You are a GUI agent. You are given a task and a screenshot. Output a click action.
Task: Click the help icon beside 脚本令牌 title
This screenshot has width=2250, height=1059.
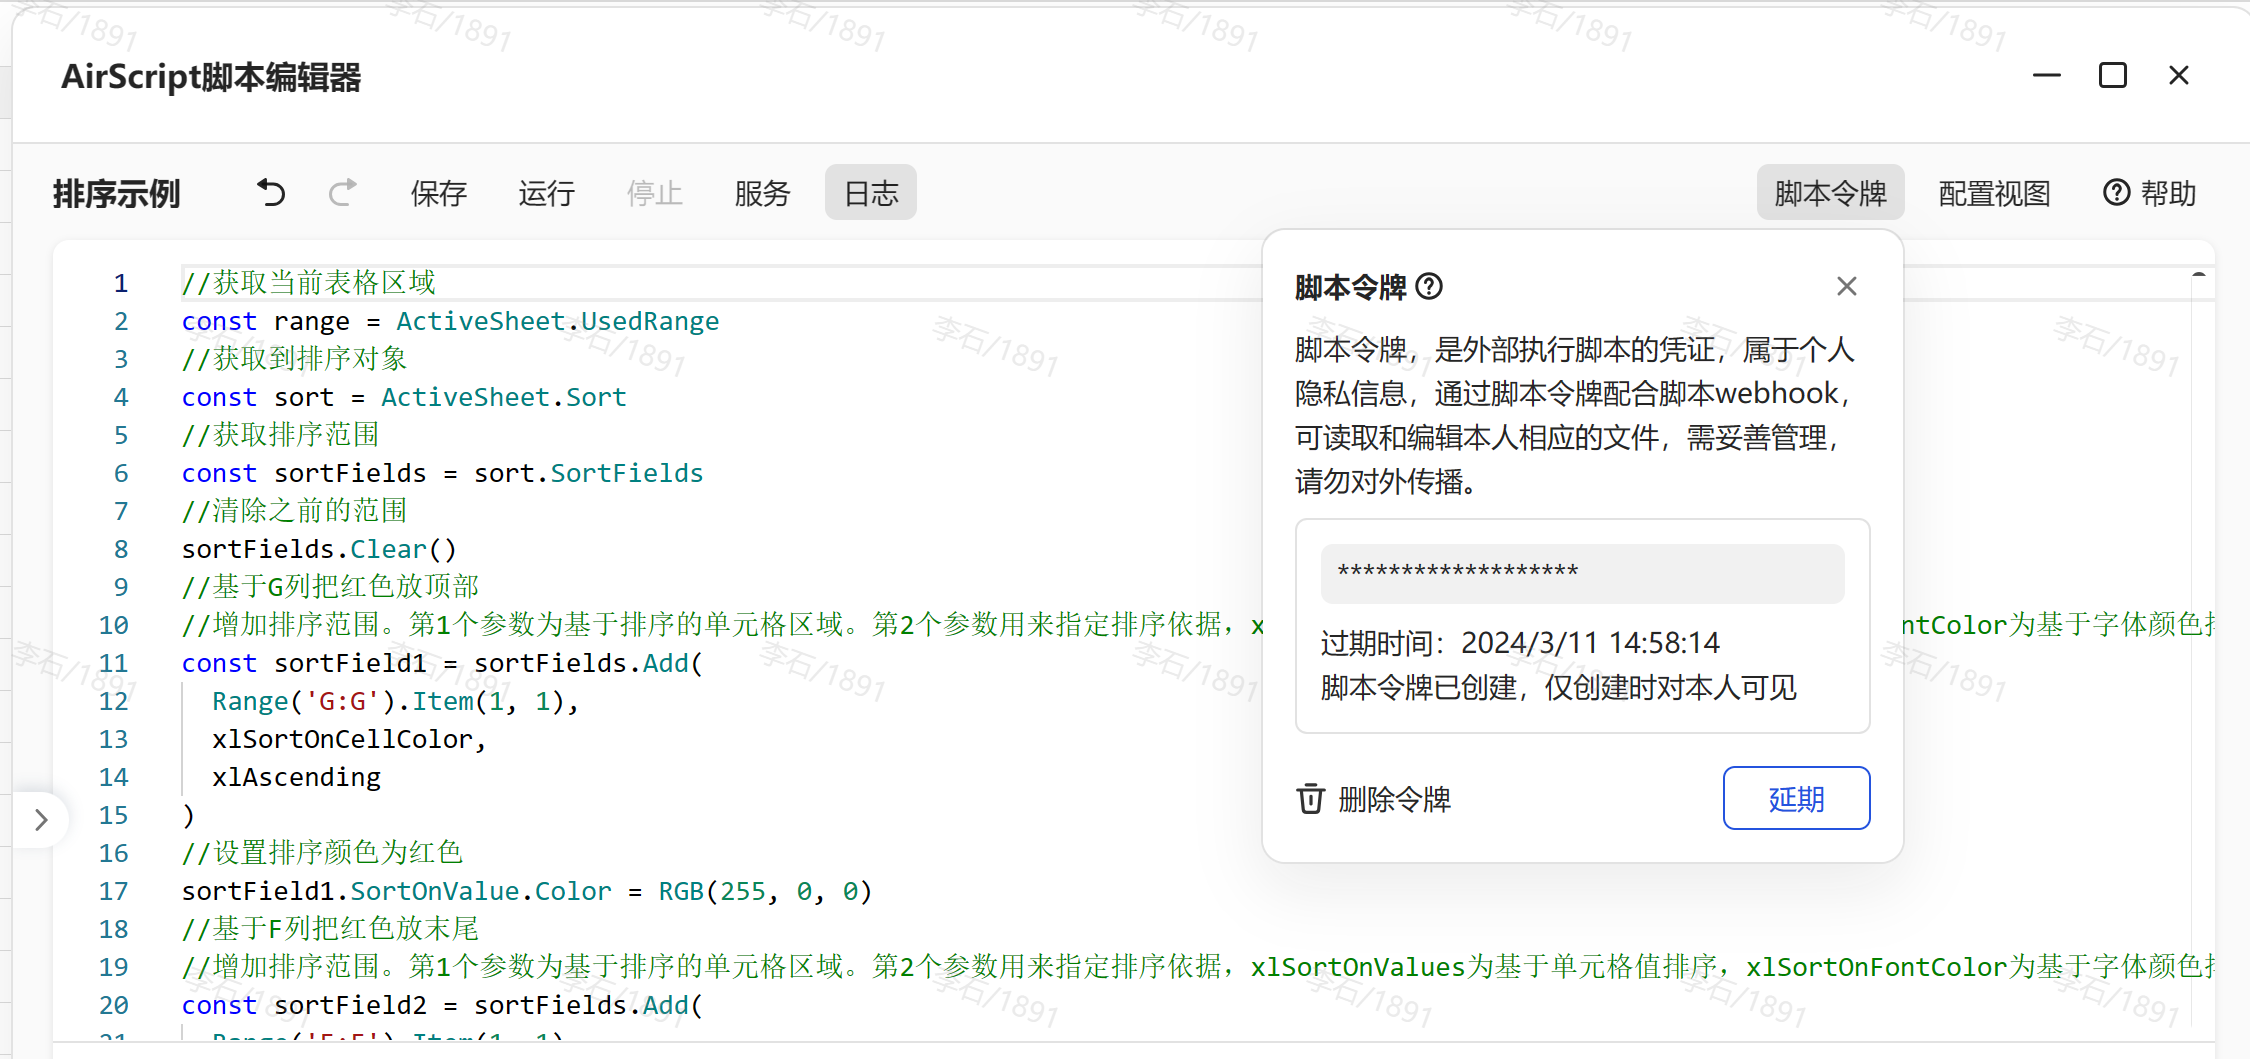[1430, 287]
